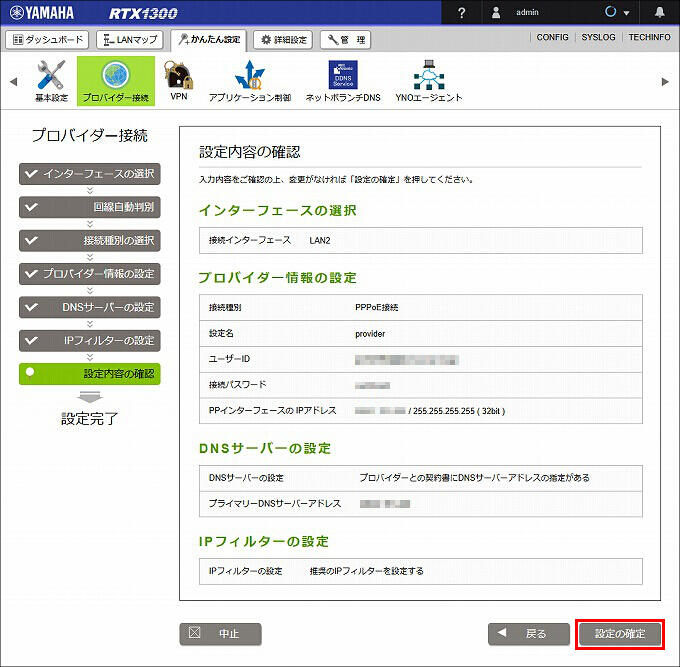The width and height of the screenshot is (680, 667).
Task: Switch to ダッシュボード tab
Action: click(x=47, y=40)
